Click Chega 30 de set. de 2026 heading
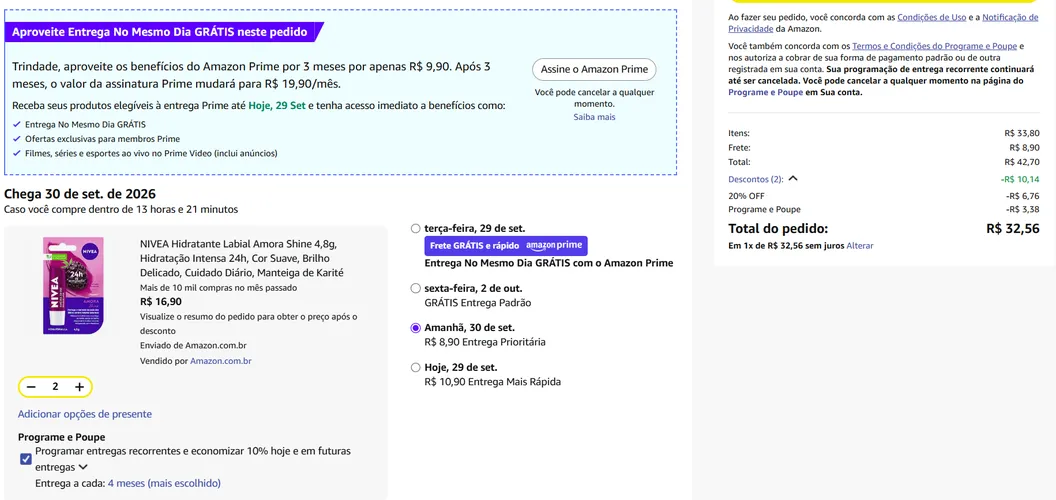This screenshot has height=500, width=1056. [79, 194]
